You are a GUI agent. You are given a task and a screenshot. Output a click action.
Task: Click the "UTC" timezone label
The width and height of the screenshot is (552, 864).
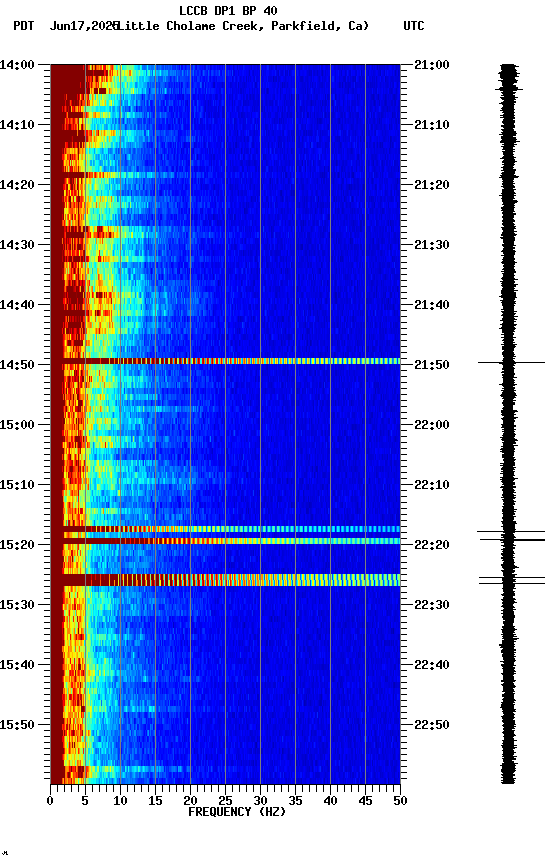pos(414,26)
